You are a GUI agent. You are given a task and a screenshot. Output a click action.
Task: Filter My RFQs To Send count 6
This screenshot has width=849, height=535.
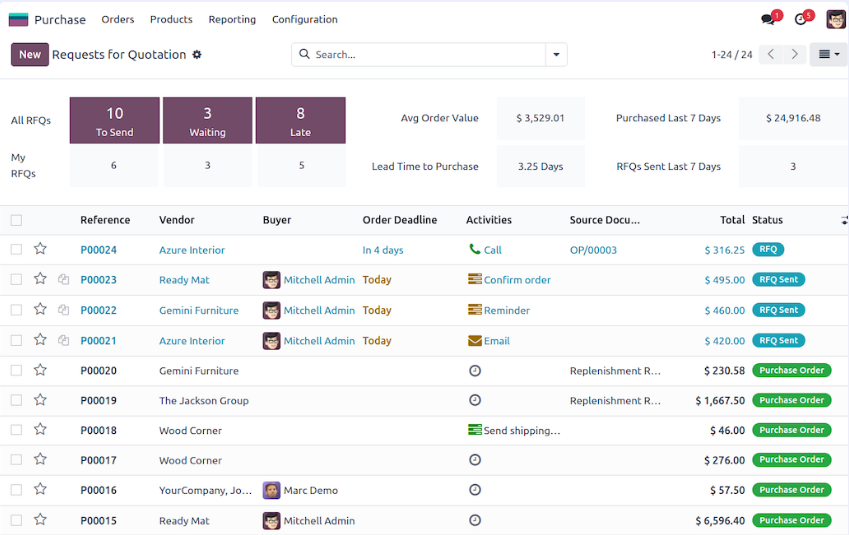pyautogui.click(x=114, y=166)
